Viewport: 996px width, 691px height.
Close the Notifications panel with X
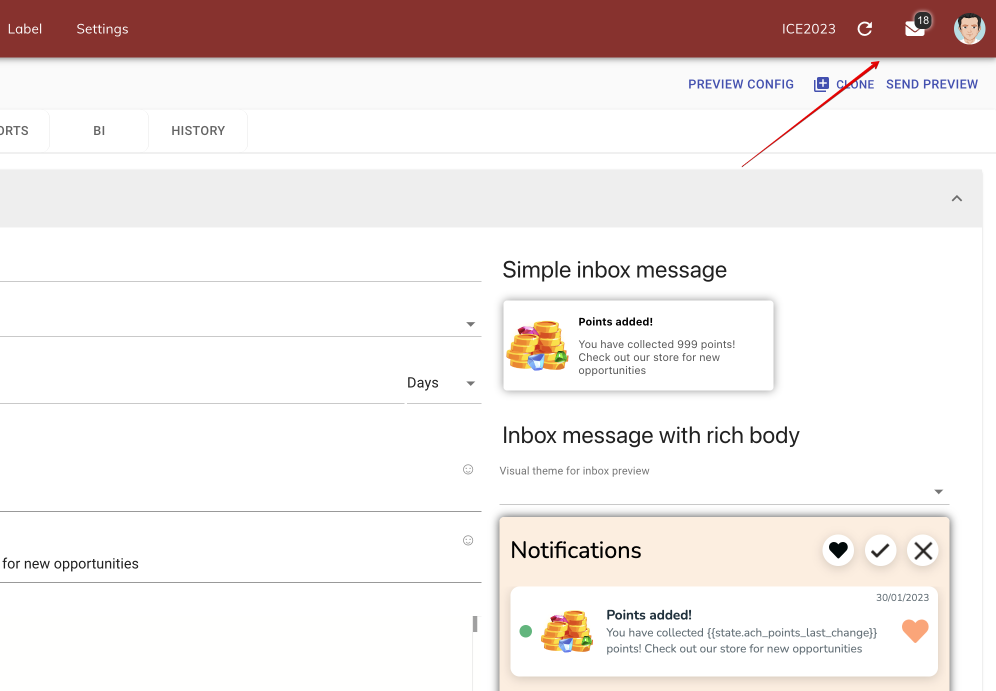[x=923, y=550]
